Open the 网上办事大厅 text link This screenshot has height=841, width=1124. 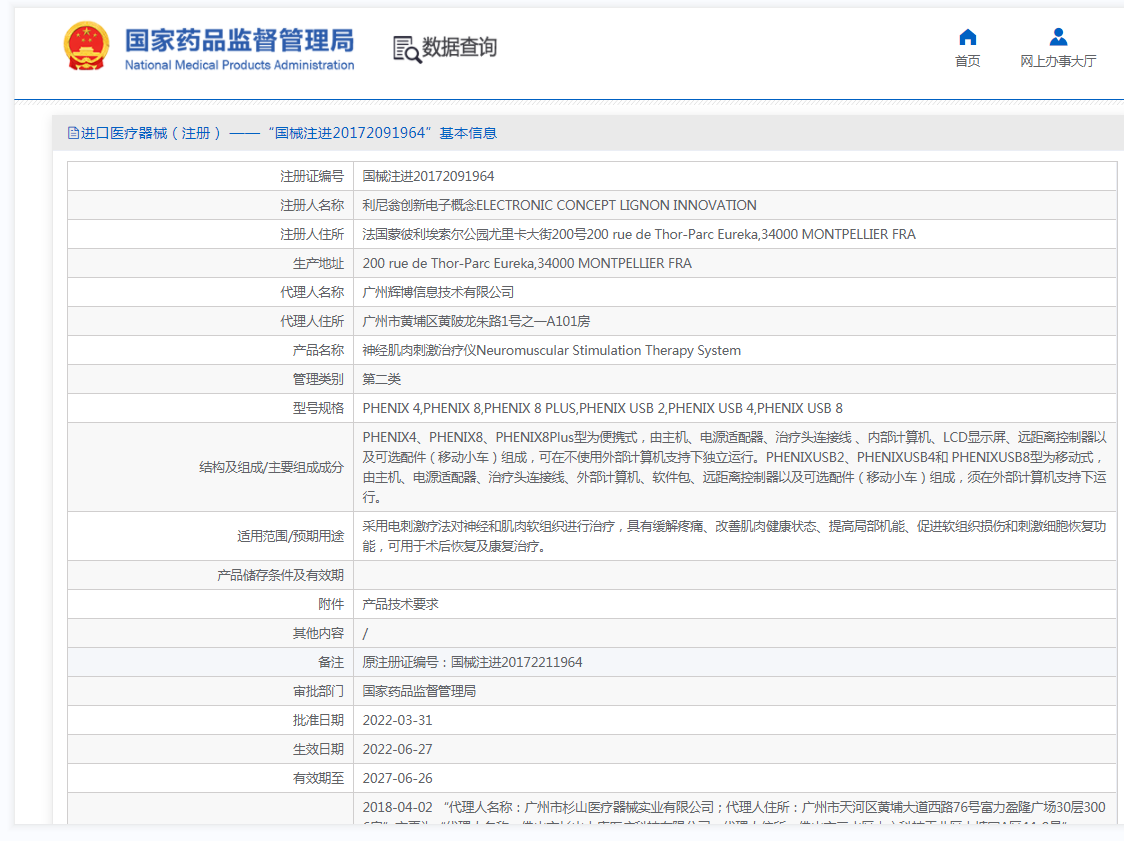tap(1058, 61)
